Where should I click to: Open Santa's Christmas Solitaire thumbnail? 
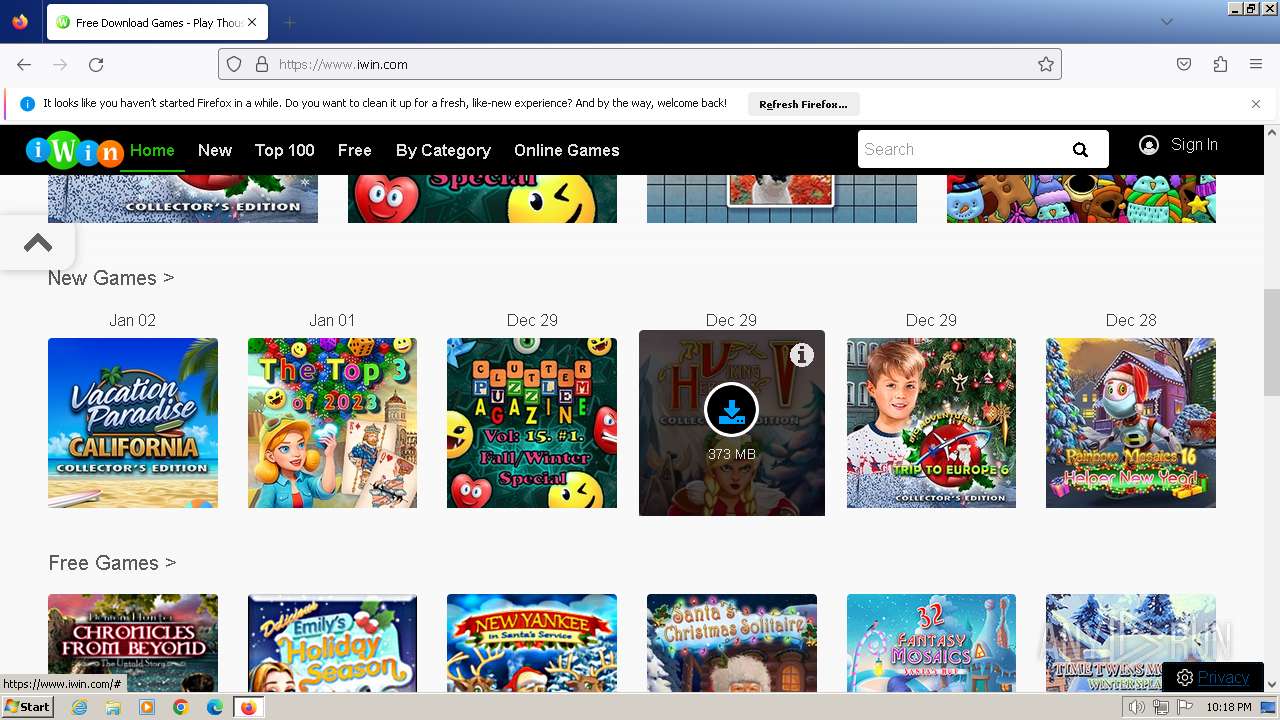pyautogui.click(x=732, y=643)
